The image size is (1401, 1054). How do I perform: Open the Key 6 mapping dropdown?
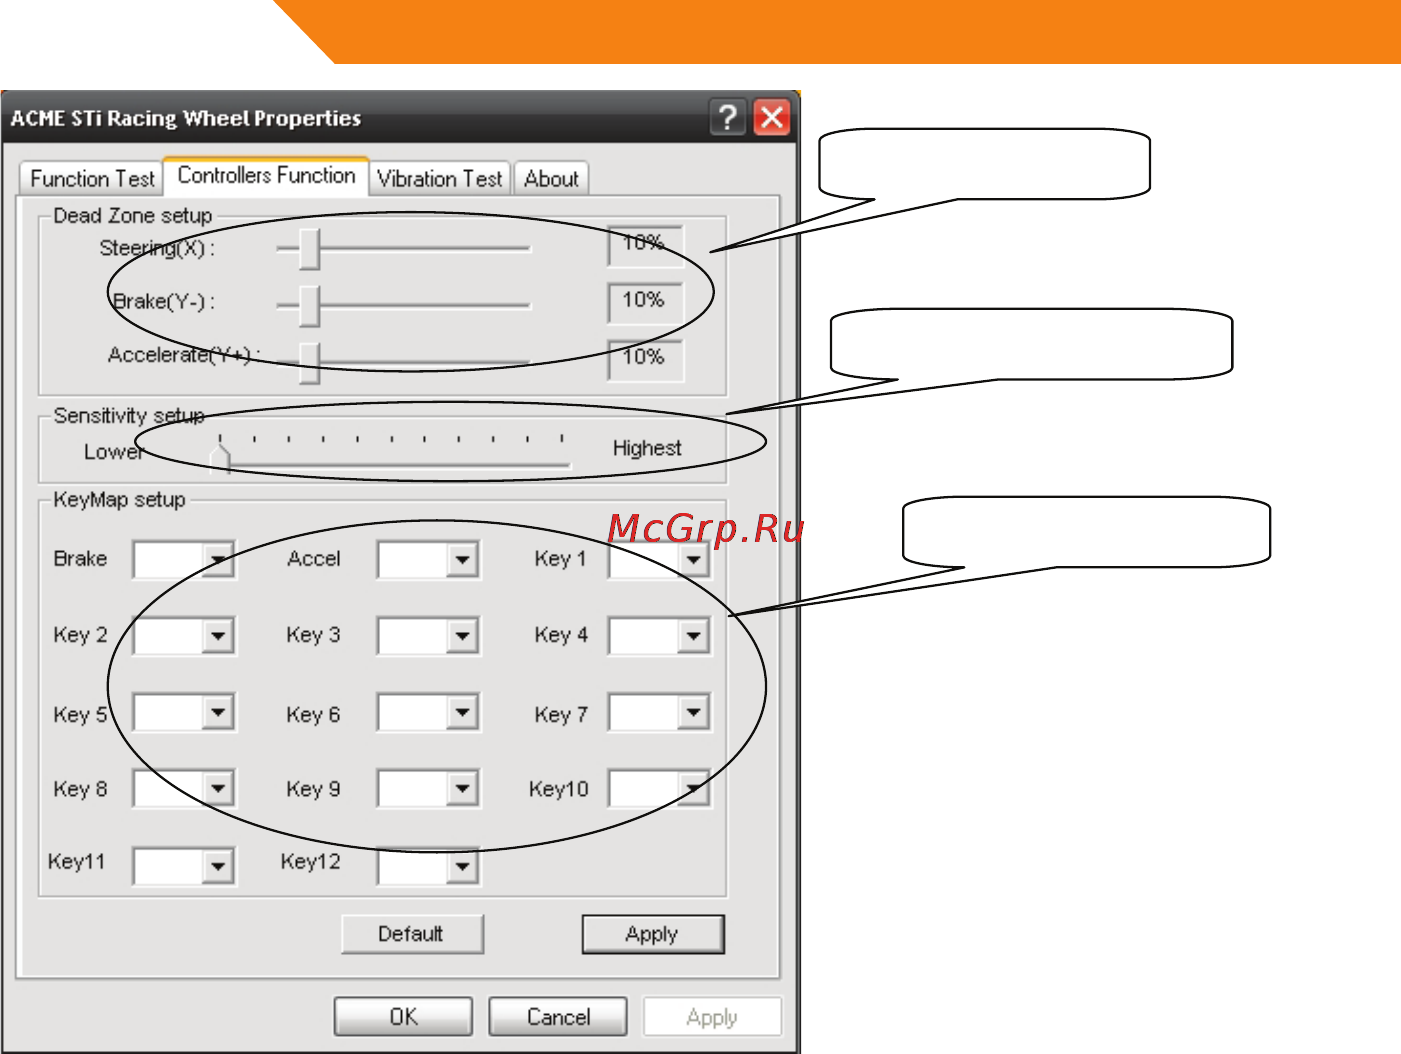461,712
